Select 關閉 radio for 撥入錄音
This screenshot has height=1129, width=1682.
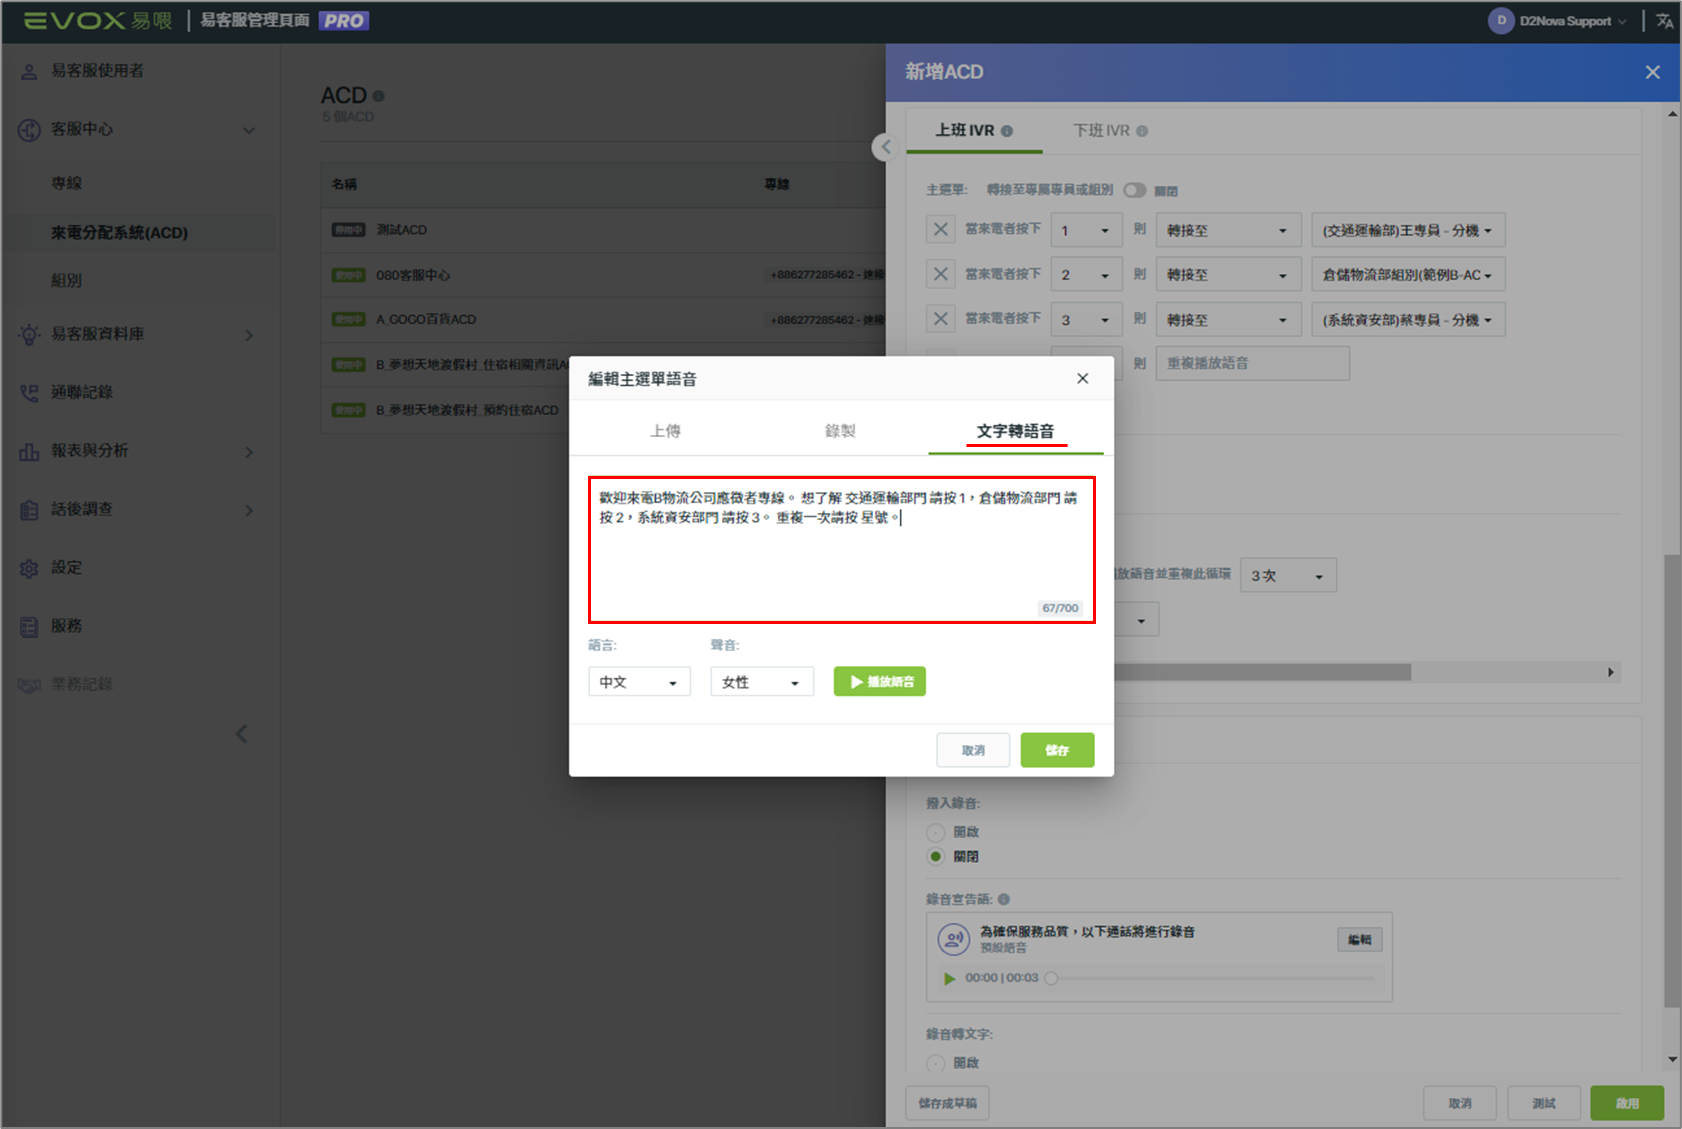point(936,857)
